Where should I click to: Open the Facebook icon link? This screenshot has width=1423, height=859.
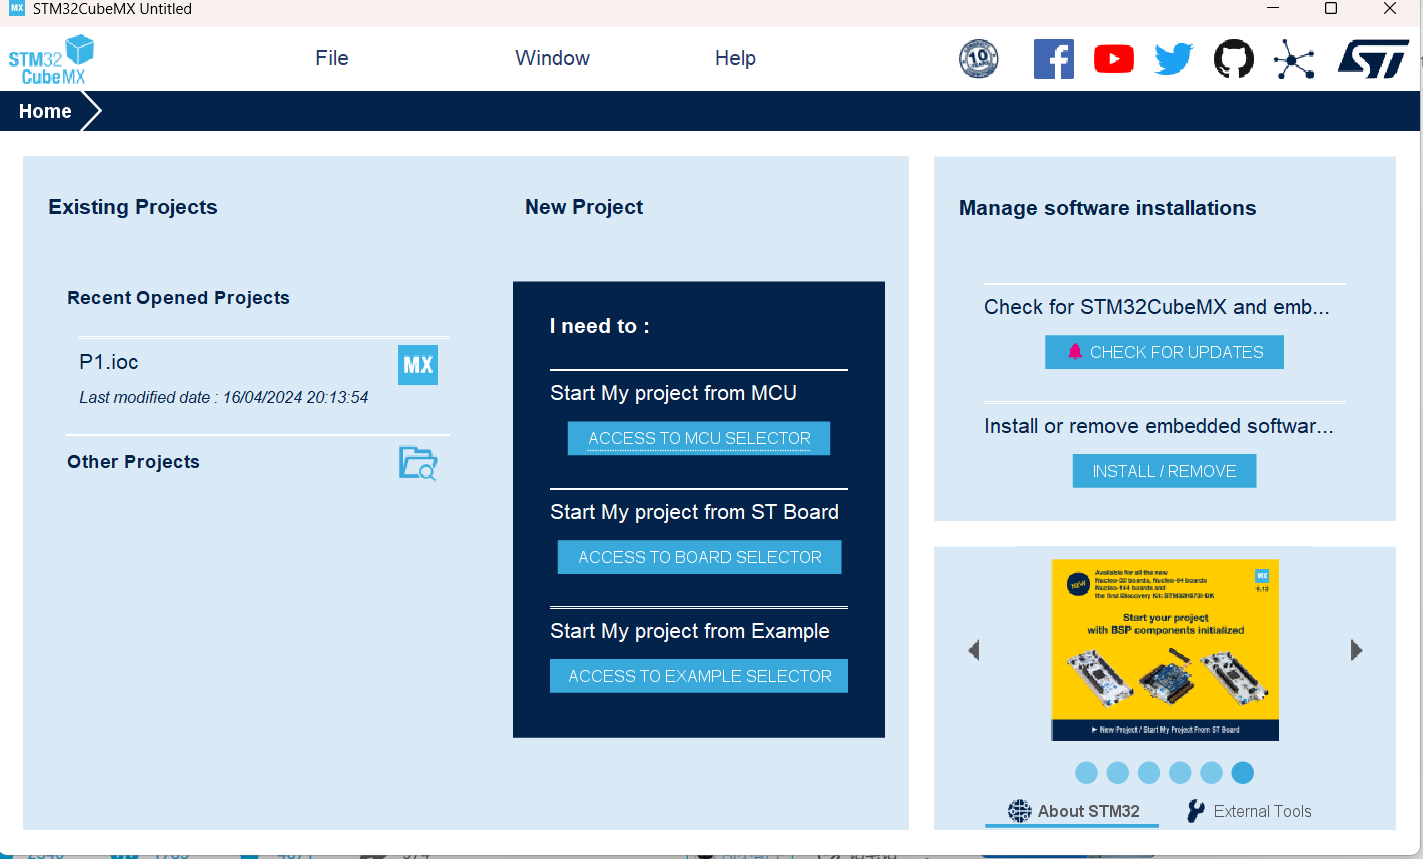pyautogui.click(x=1054, y=59)
